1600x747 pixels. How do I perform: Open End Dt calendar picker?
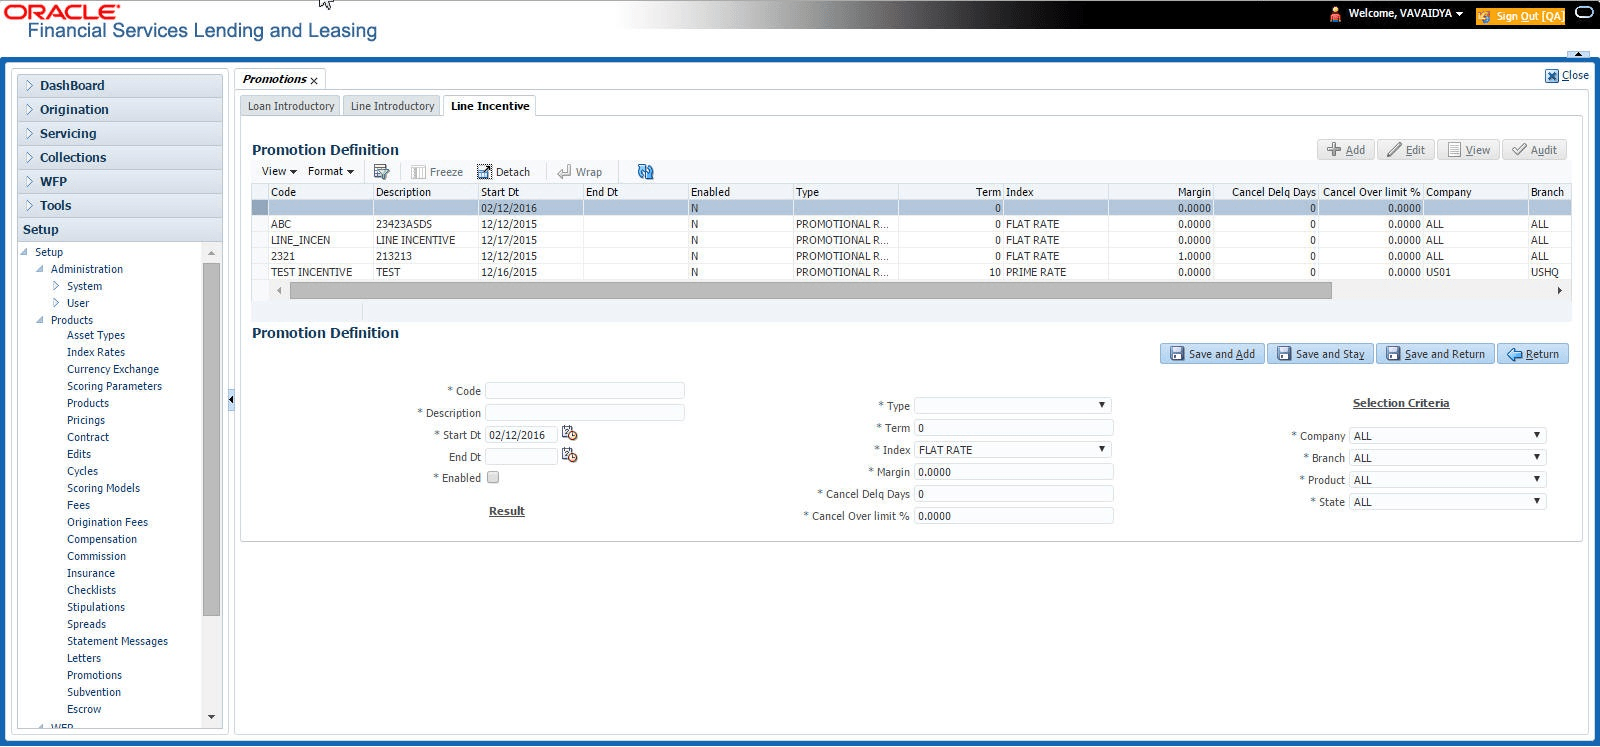coord(569,456)
